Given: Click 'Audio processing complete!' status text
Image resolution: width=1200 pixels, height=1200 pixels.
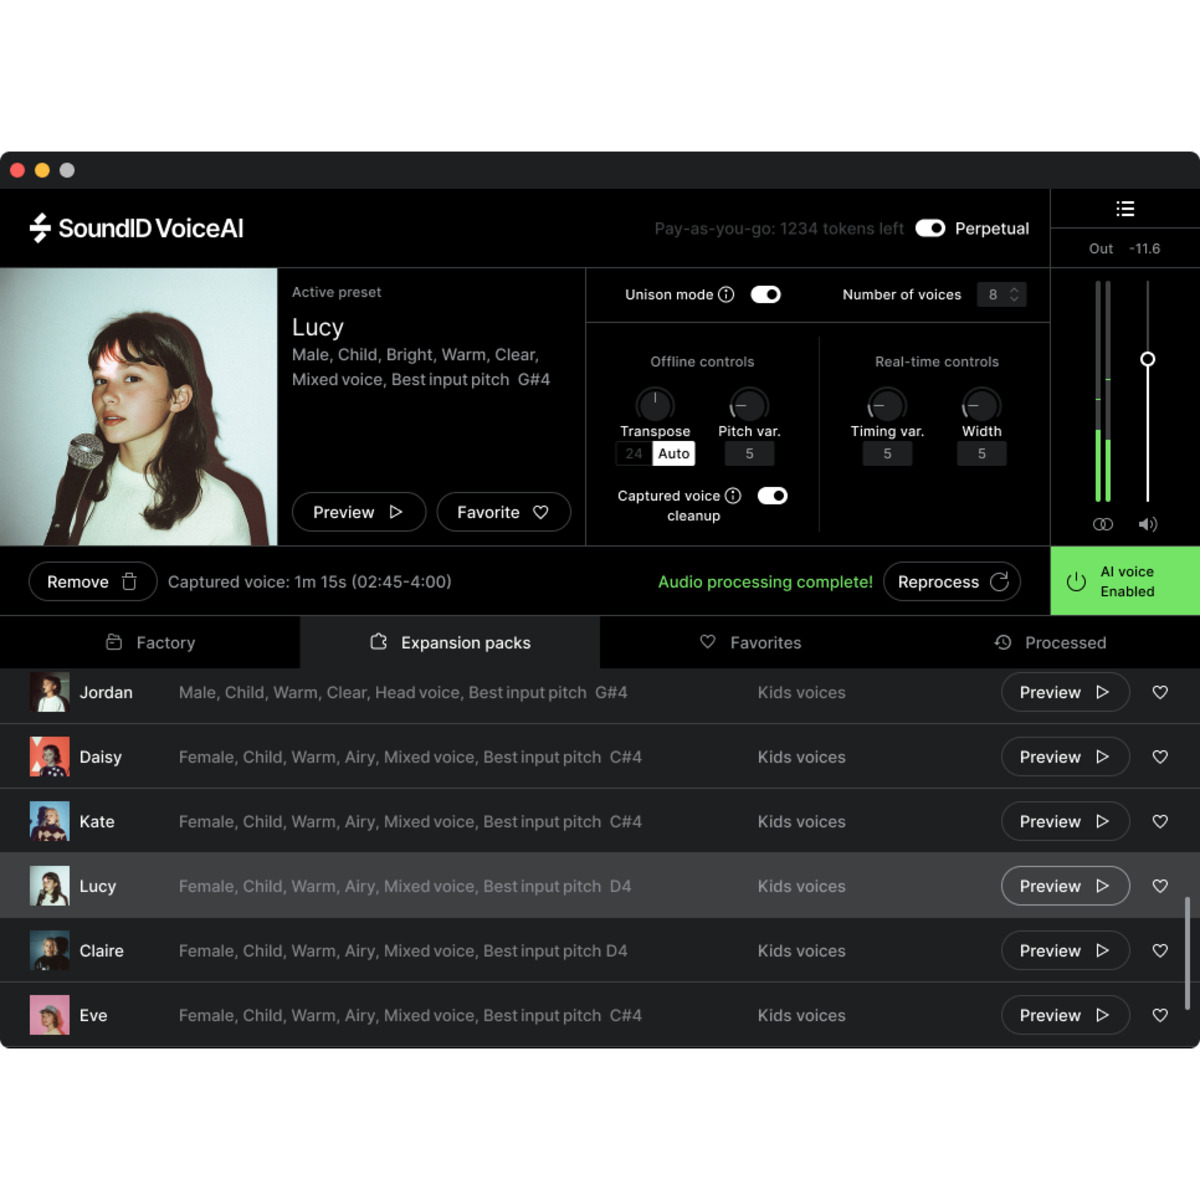Looking at the screenshot, I should tap(765, 581).
